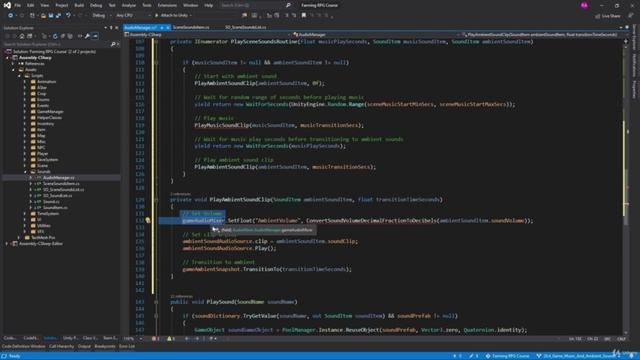Viewport: 640px width, 360px height.
Task: Open Code Definition Window tab
Action: point(24,347)
